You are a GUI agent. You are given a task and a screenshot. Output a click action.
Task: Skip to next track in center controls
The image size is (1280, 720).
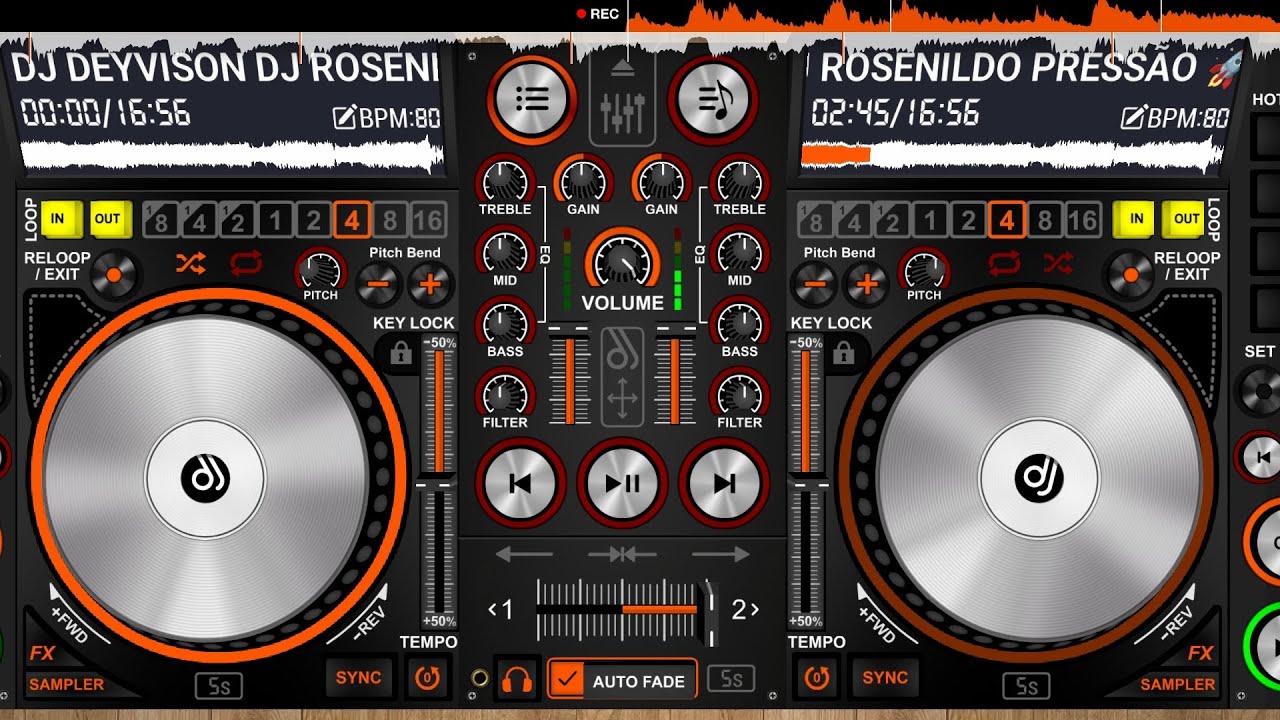(x=724, y=483)
